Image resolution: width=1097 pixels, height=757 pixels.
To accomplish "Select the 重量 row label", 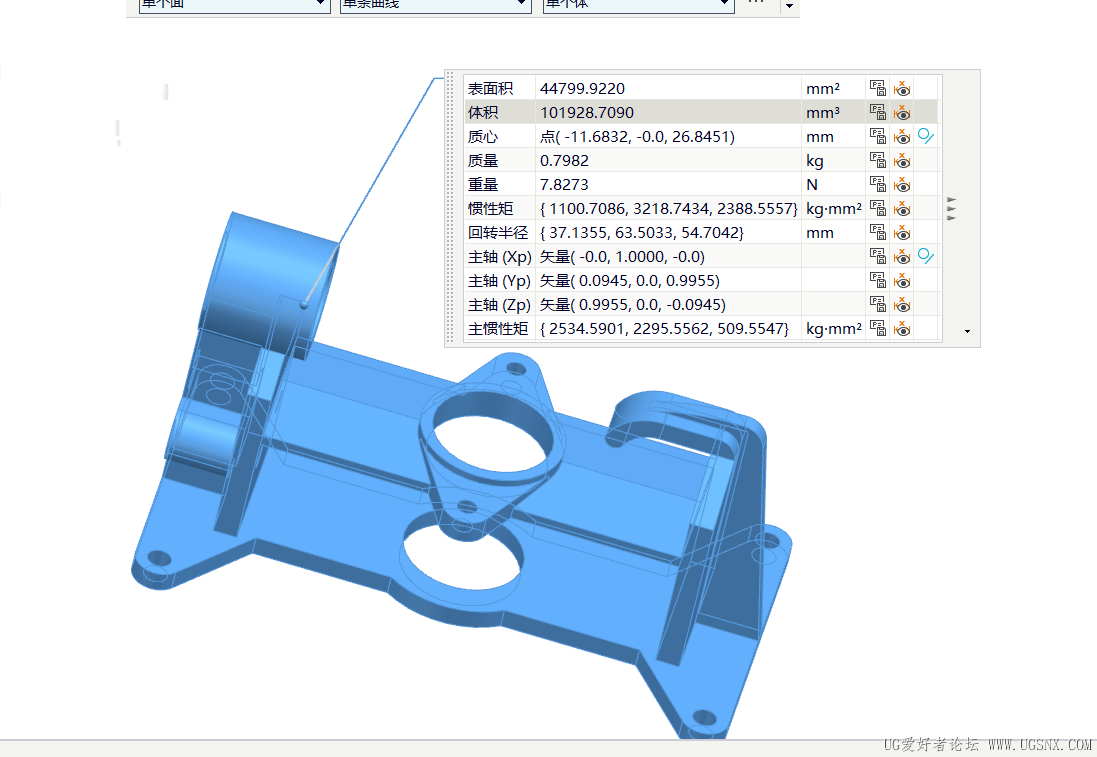I will click(483, 184).
